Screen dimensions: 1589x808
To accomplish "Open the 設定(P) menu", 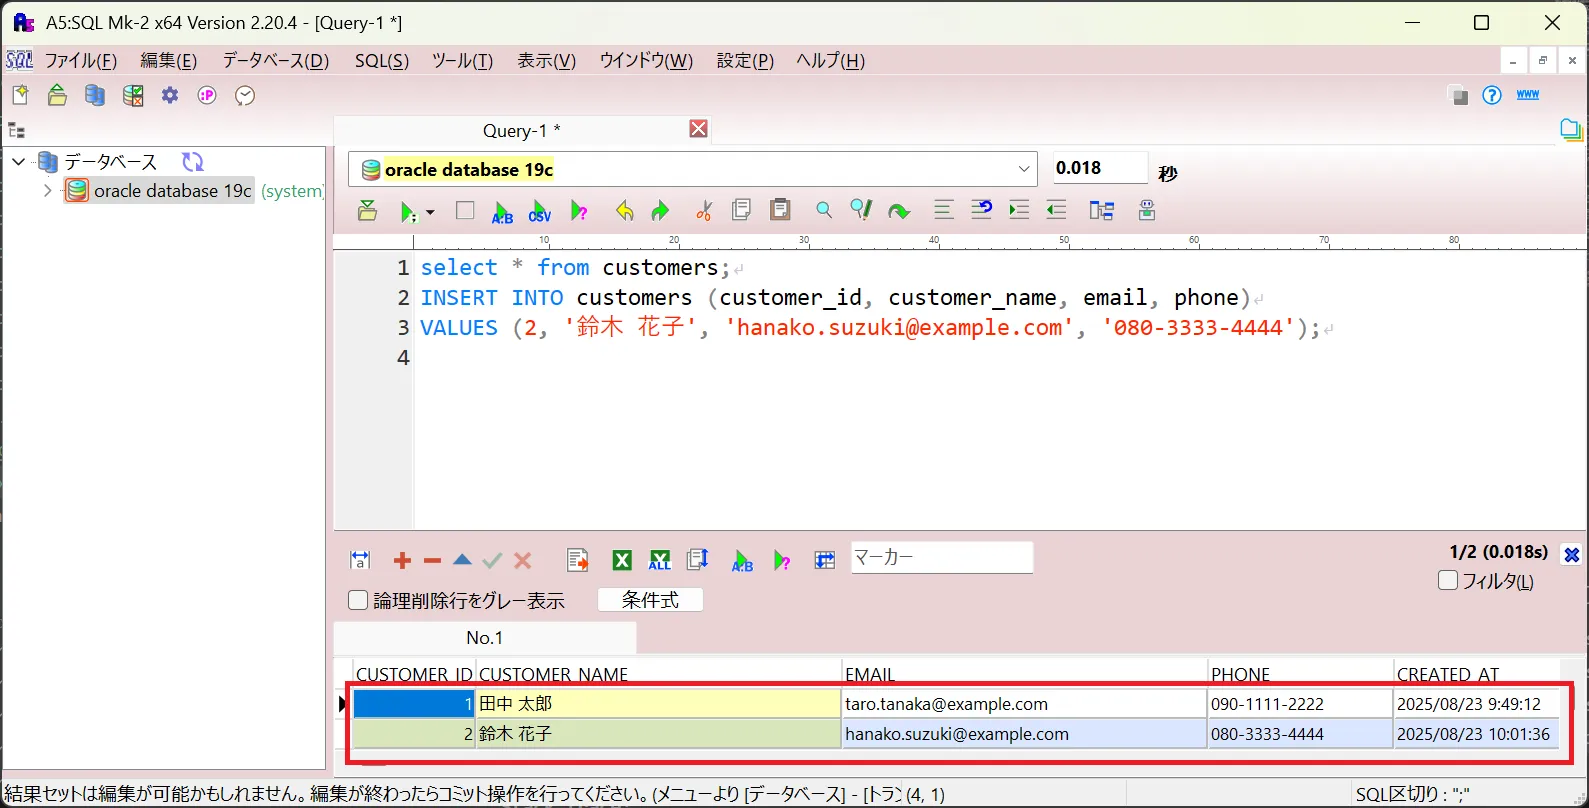I will [745, 61].
